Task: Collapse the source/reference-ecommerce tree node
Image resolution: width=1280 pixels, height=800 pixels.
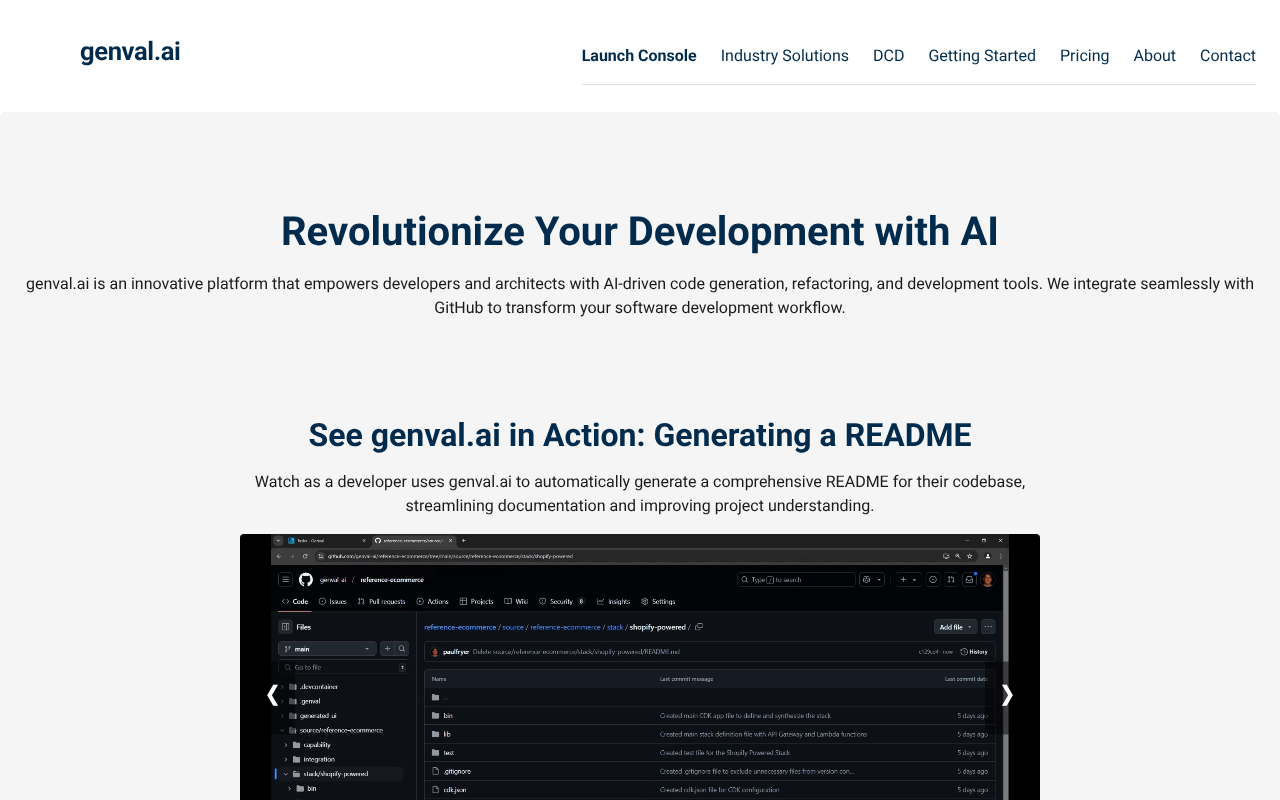Action: point(283,729)
